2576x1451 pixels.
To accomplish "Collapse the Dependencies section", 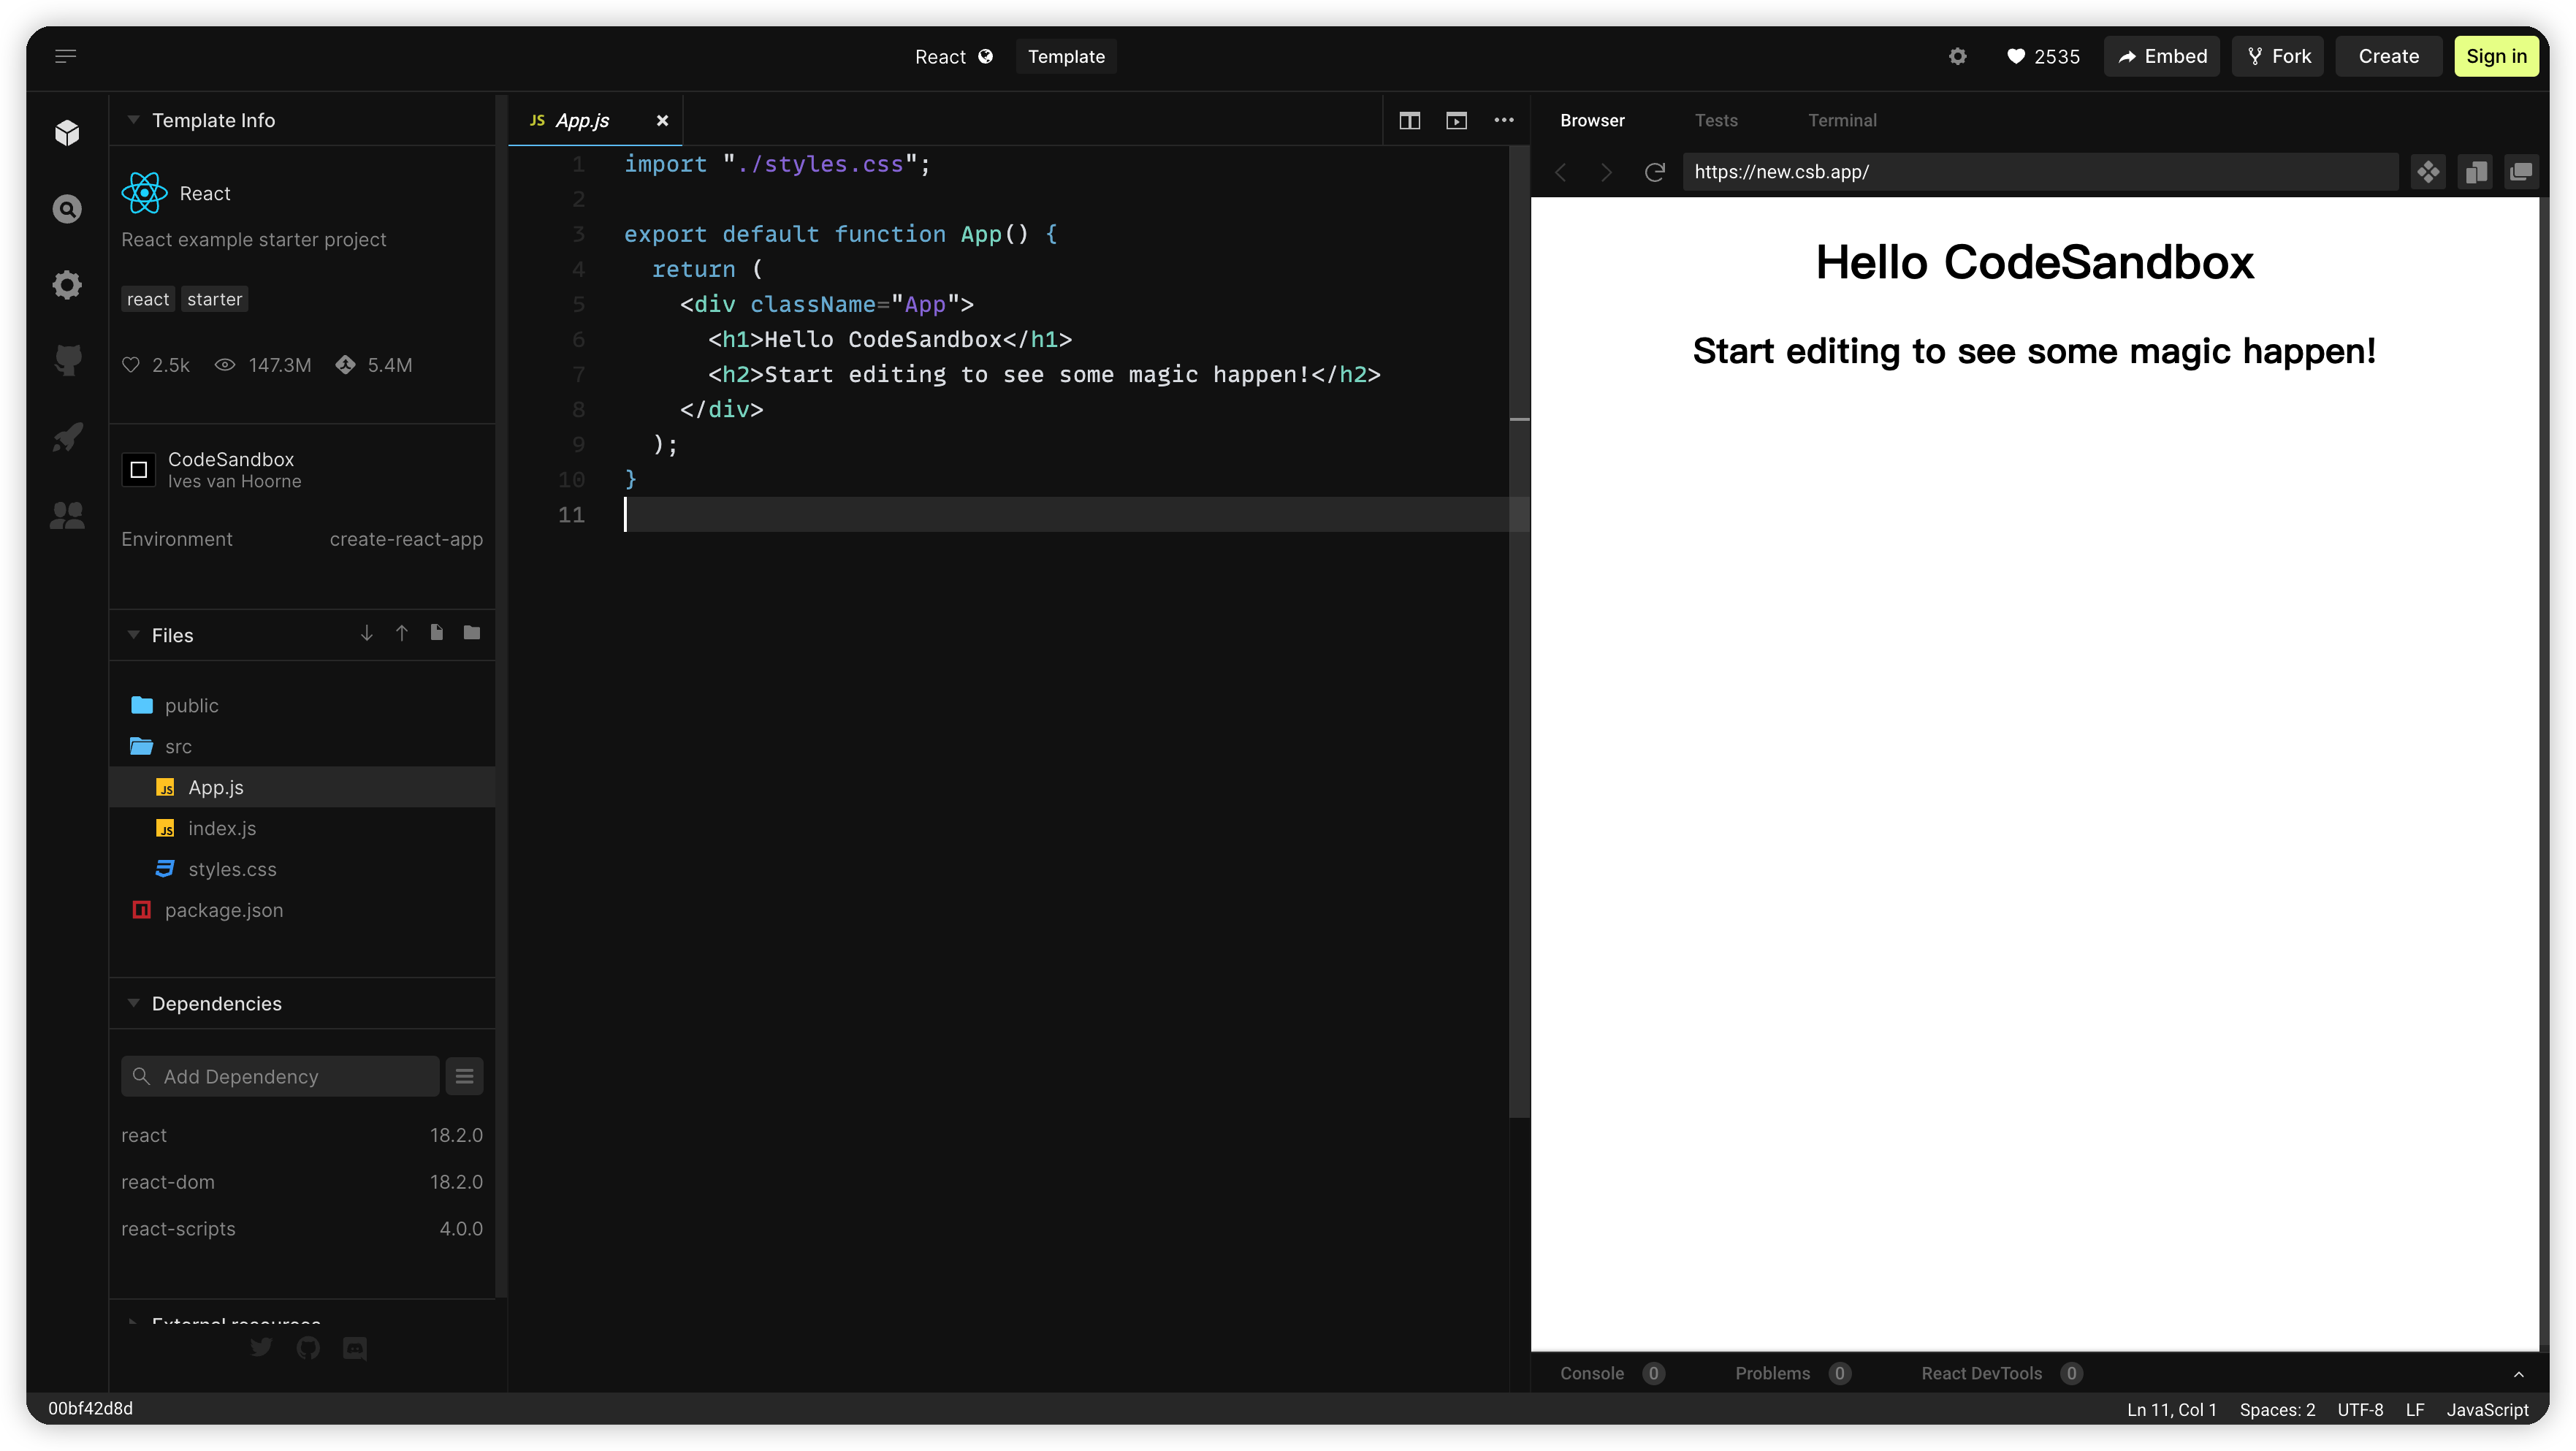I will pyautogui.click(x=133, y=1003).
